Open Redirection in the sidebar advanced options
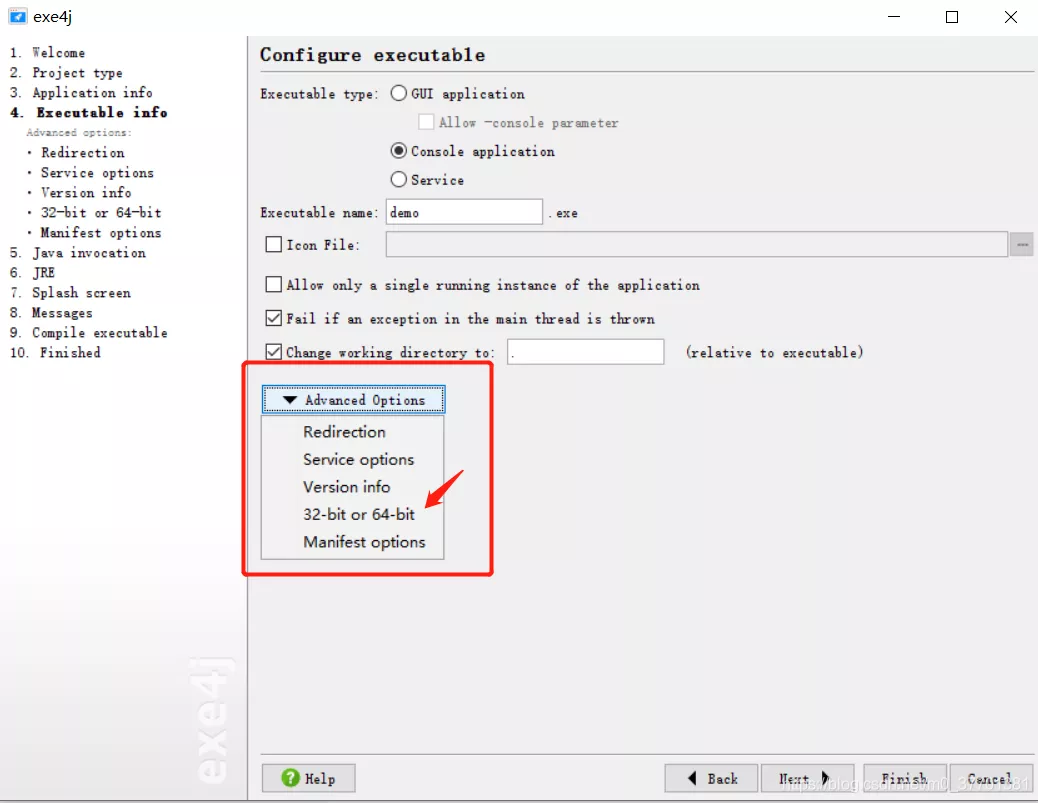 (x=83, y=152)
